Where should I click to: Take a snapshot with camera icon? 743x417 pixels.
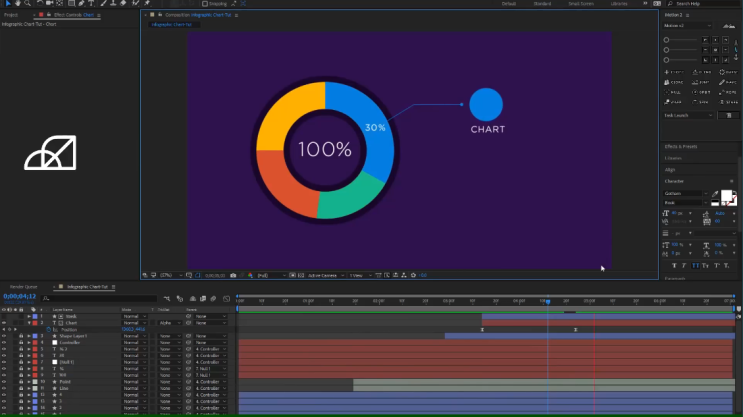(233, 275)
